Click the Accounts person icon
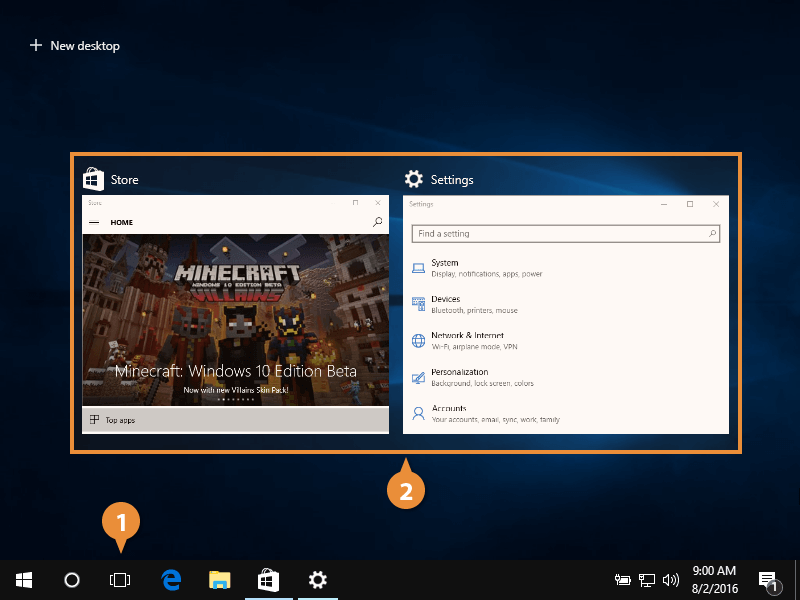Viewport: 800px width, 600px height. coord(418,413)
